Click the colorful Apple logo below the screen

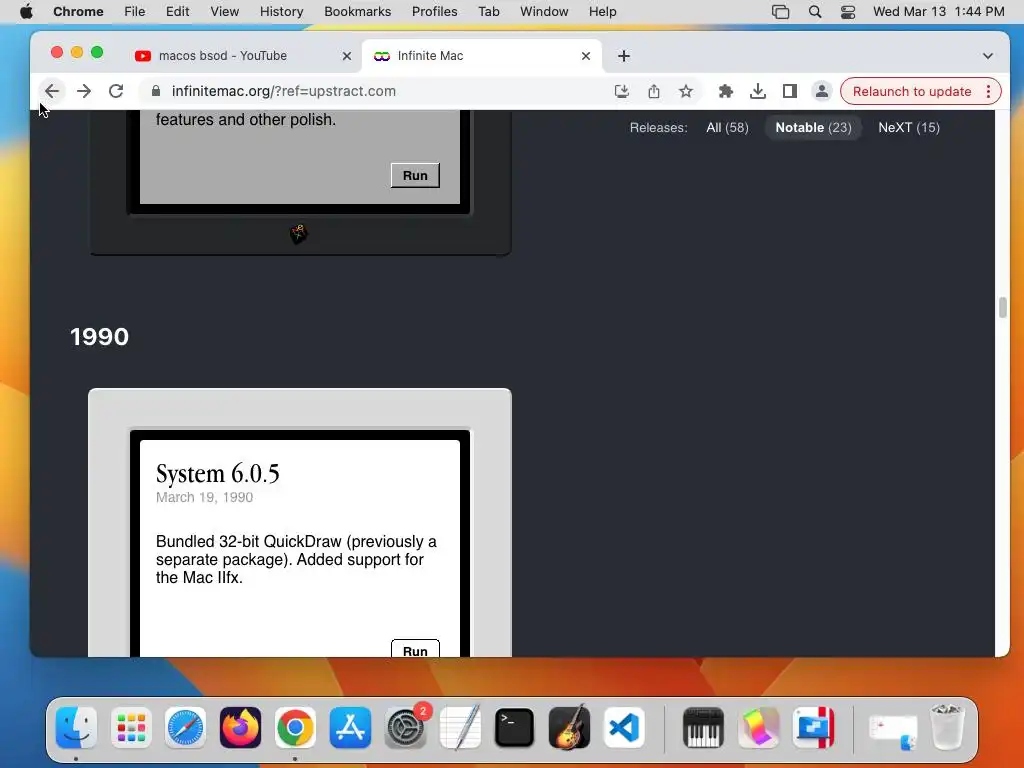pos(298,233)
